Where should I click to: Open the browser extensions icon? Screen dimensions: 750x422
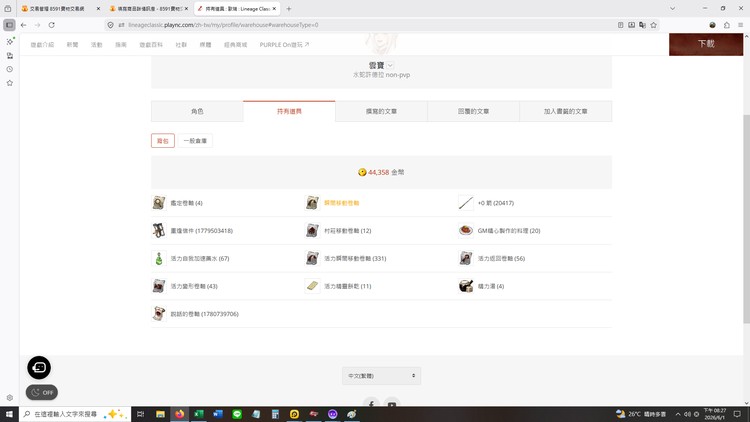pos(727,25)
